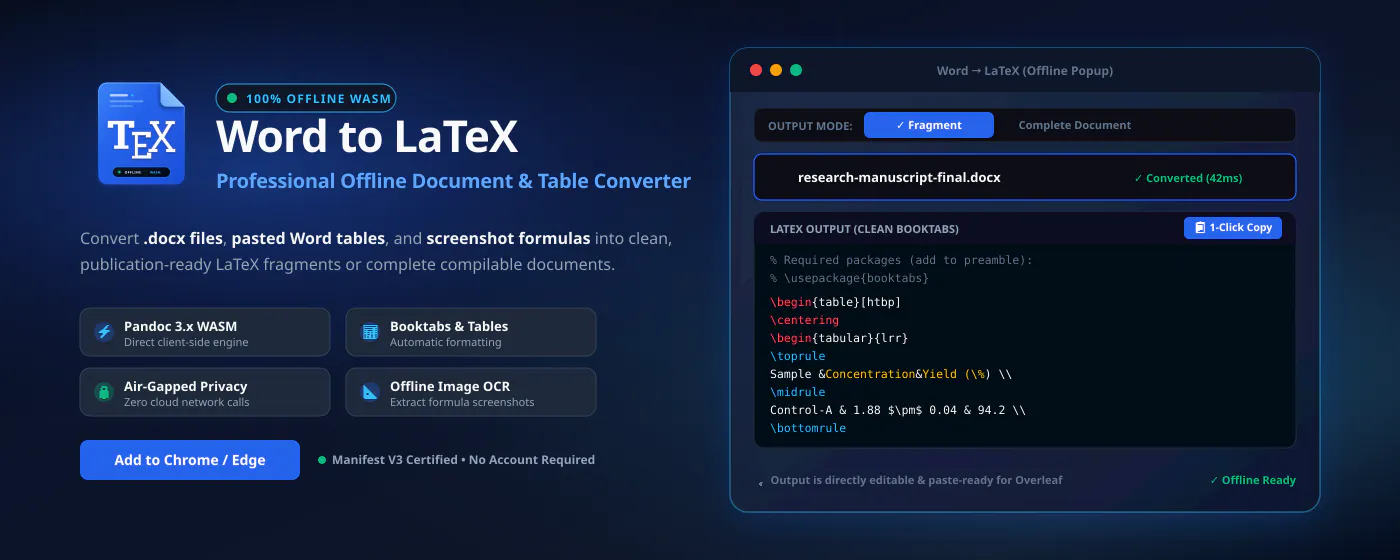Click the Offline Ready status text
This screenshot has width=1400, height=560.
coord(1253,480)
